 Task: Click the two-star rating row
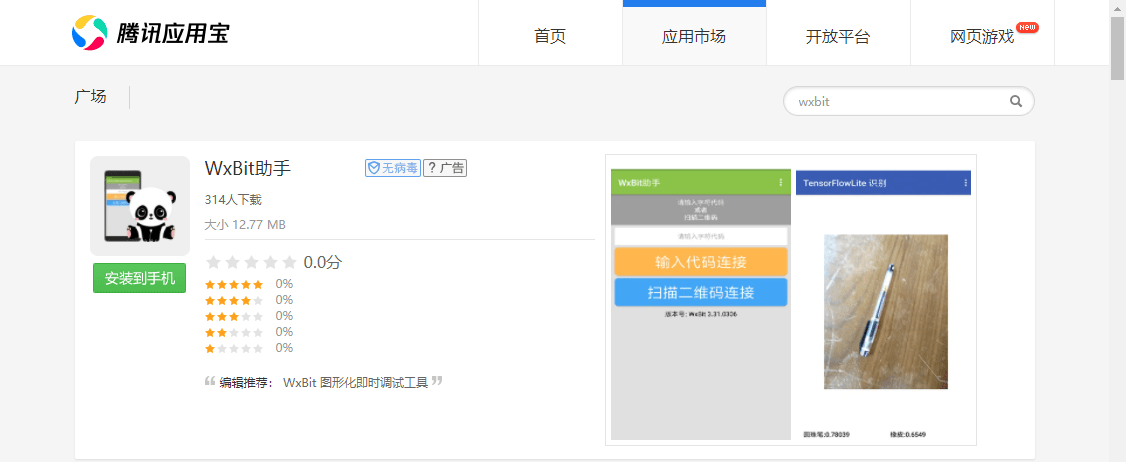pos(249,332)
